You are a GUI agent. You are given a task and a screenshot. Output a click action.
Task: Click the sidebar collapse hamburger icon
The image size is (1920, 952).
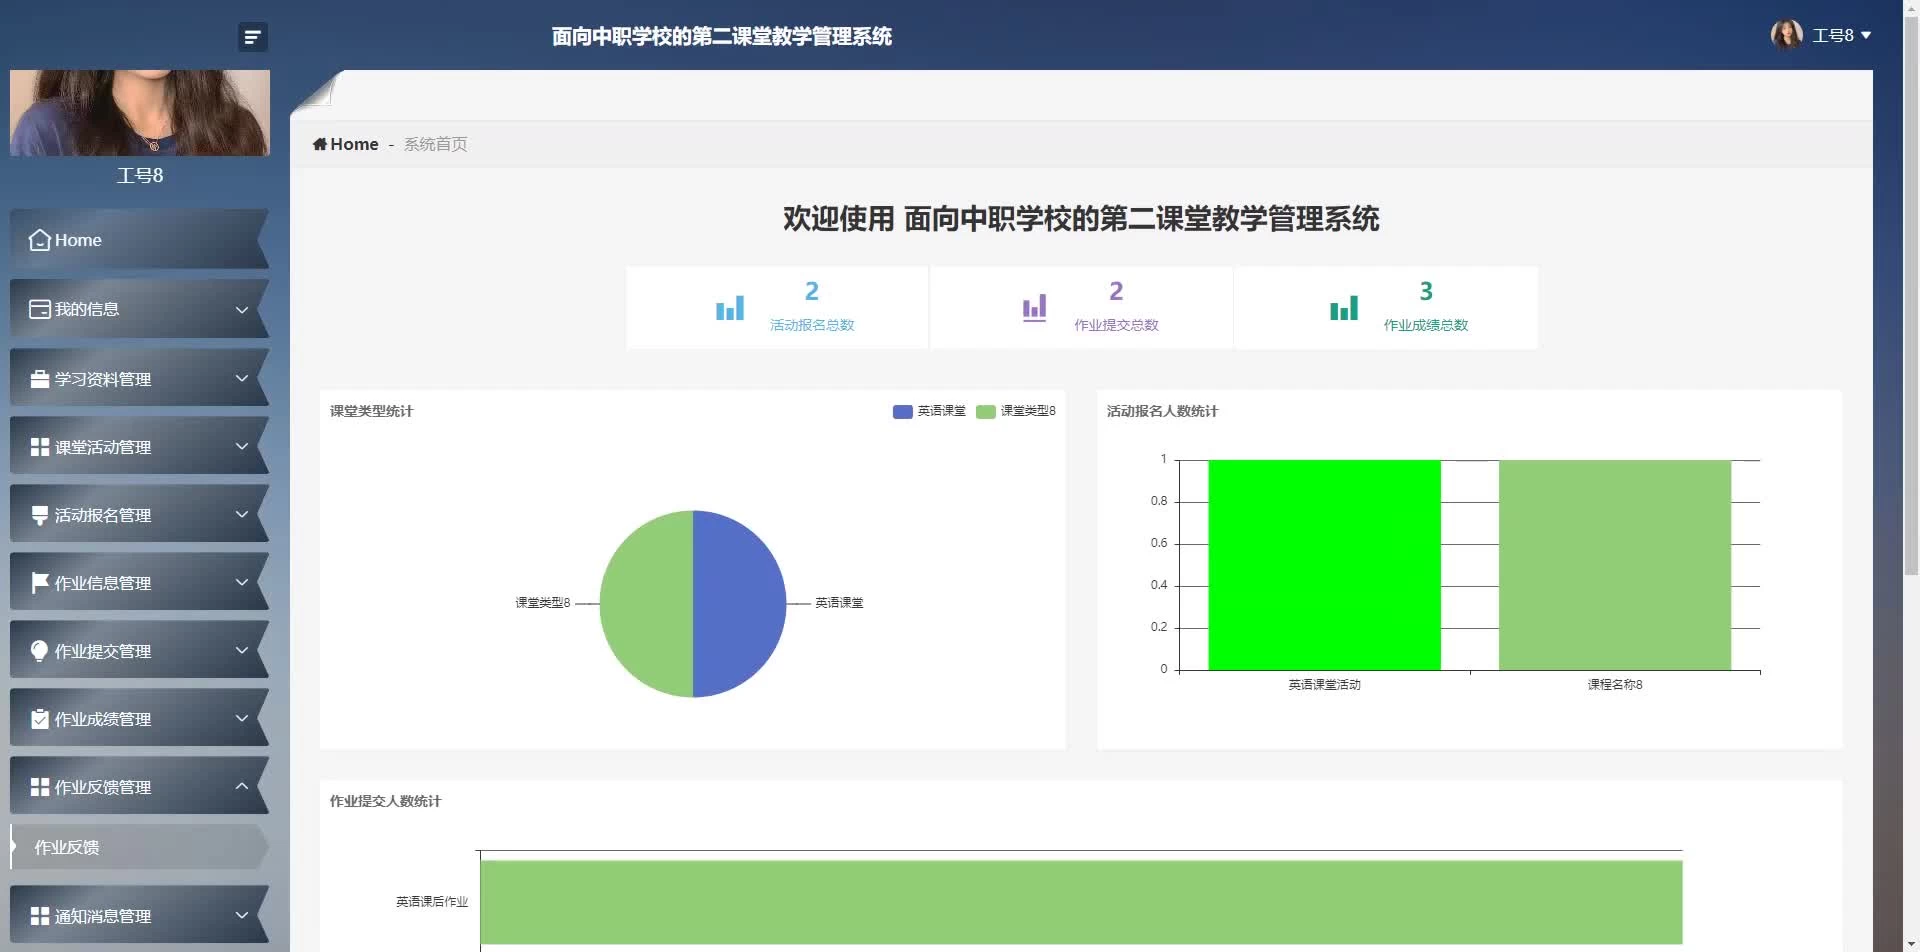coord(252,37)
